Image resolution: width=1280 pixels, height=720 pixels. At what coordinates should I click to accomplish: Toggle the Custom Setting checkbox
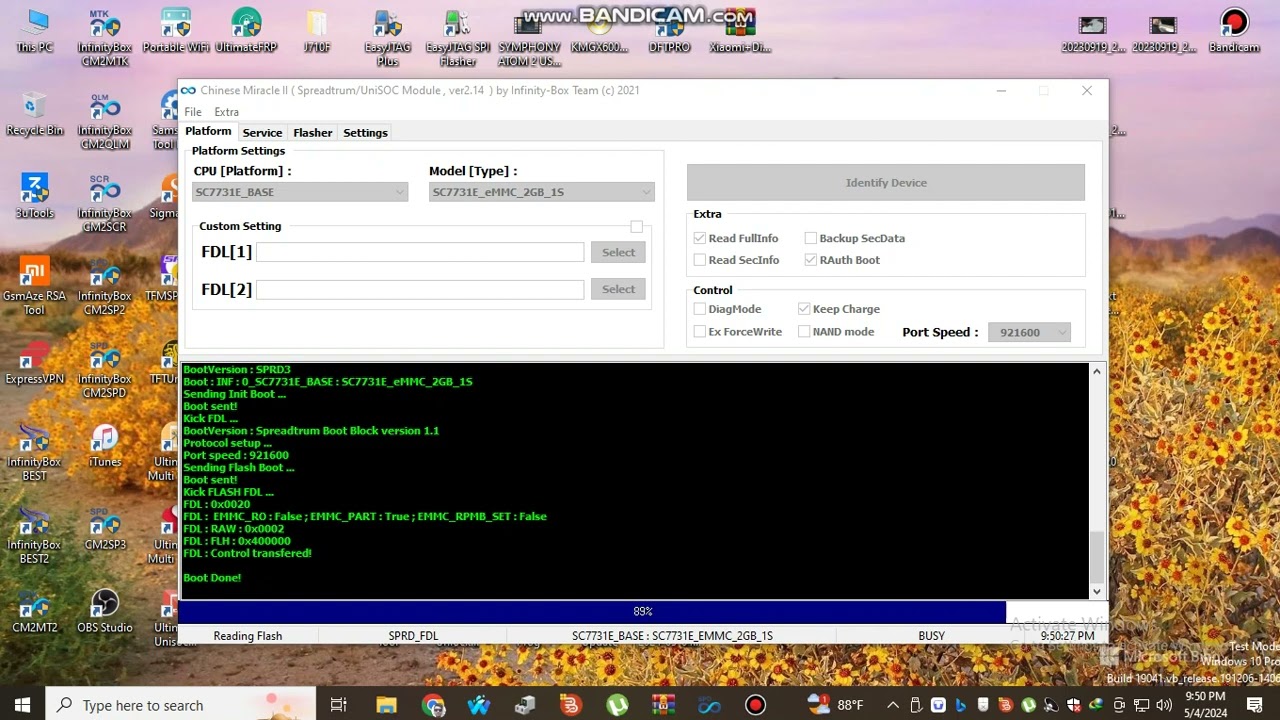[637, 227]
